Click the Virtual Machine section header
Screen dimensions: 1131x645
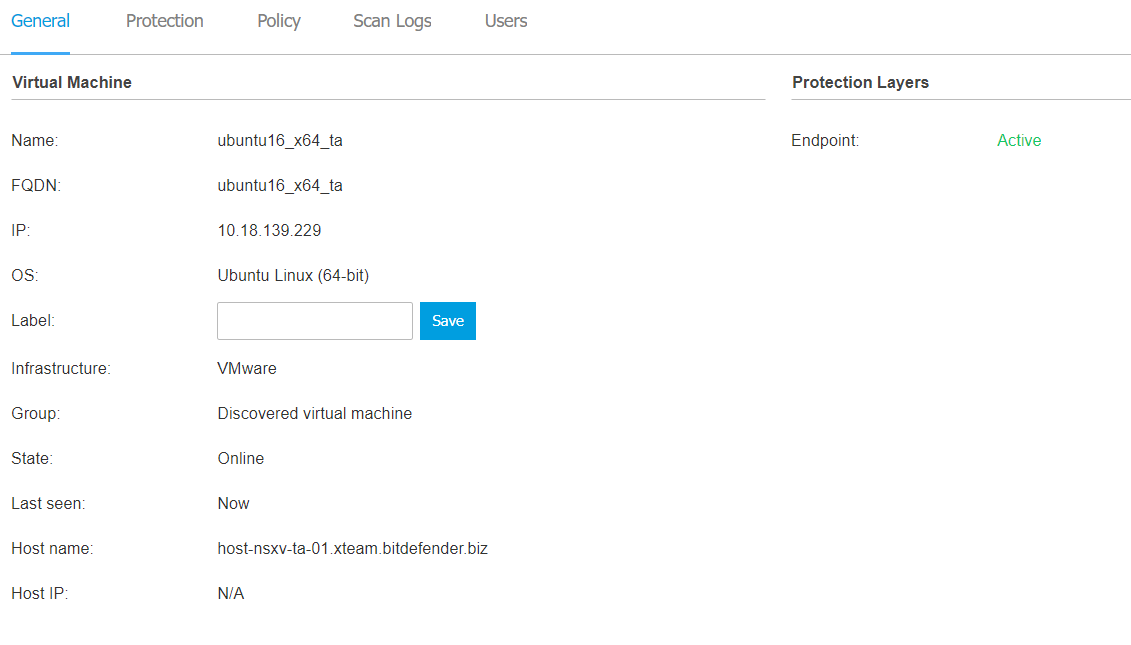tap(71, 82)
